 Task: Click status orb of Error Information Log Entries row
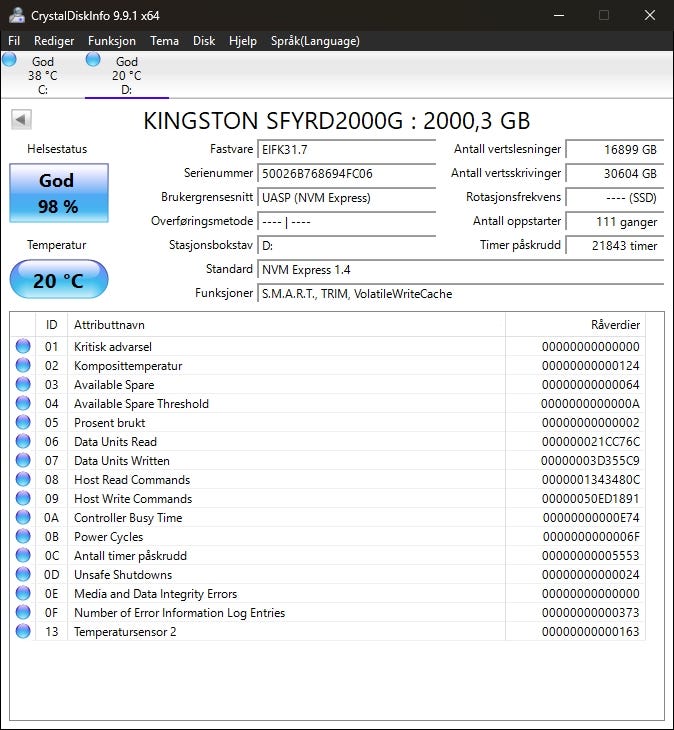[x=23, y=612]
